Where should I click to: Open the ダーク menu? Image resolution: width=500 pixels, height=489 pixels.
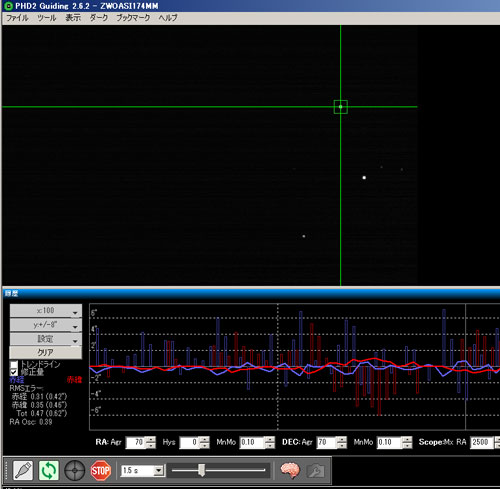(99, 18)
